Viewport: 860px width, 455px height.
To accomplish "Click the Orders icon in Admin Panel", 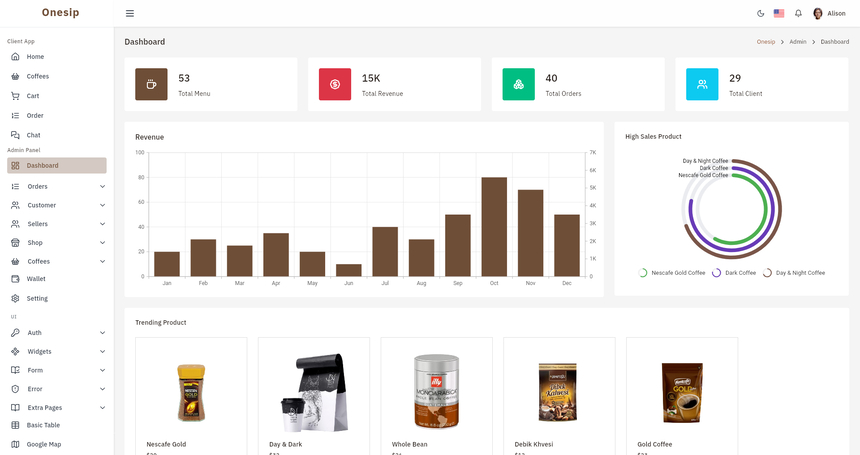I will (x=15, y=186).
